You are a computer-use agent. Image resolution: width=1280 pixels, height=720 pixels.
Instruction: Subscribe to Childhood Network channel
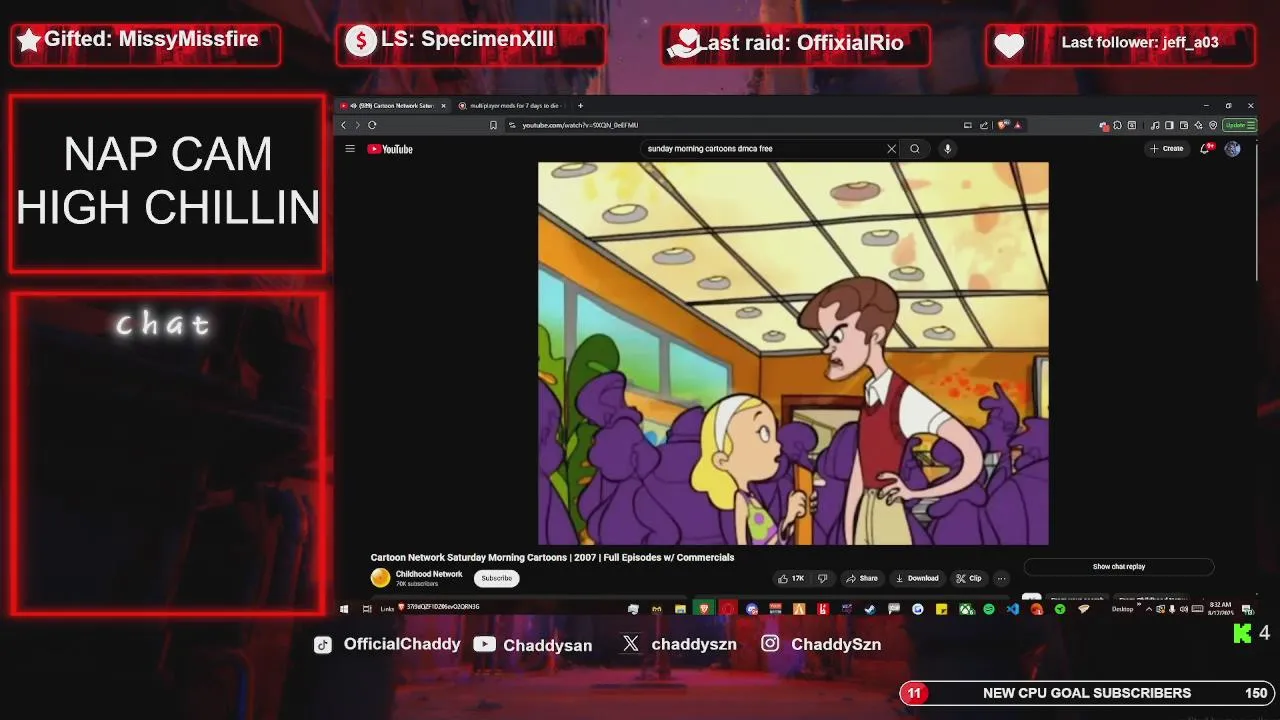[496, 578]
